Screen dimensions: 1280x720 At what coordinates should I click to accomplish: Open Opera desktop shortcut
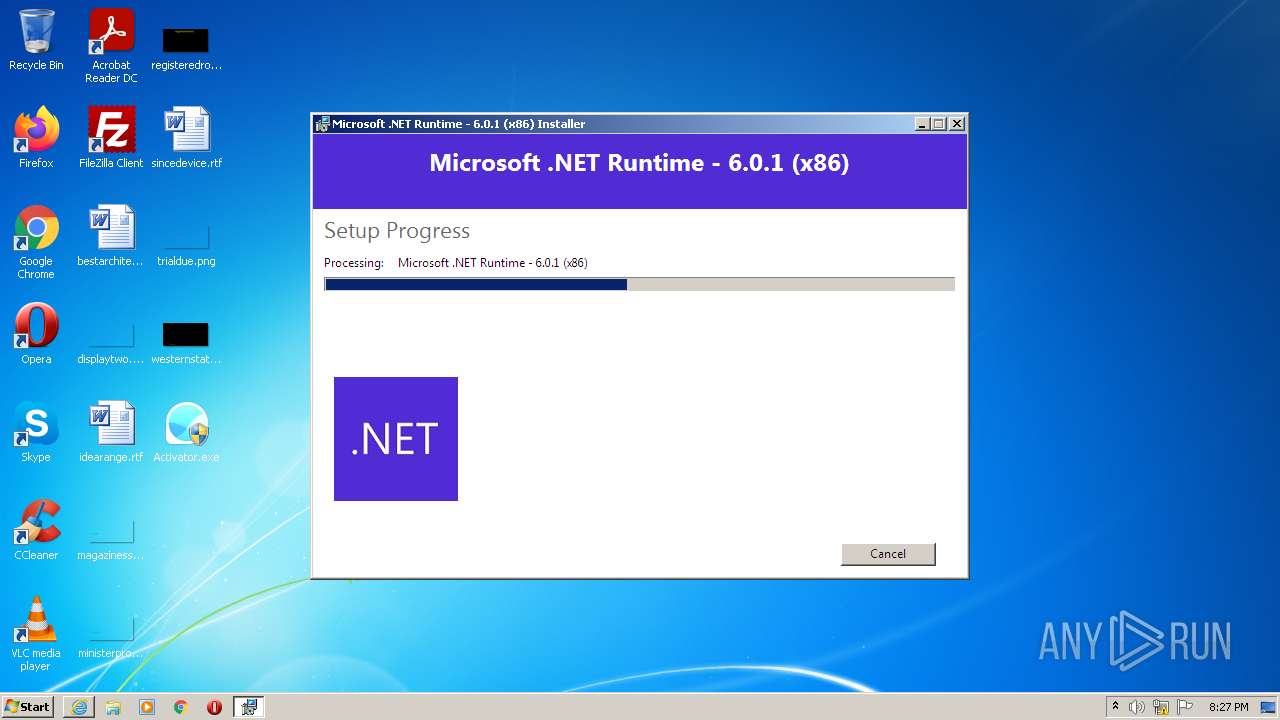point(36,334)
